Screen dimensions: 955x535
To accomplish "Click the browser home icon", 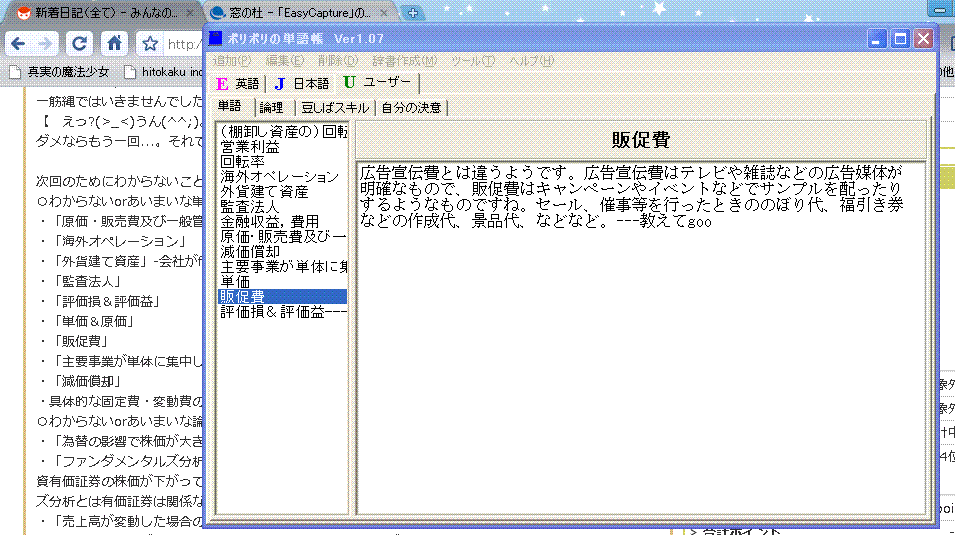I will click(115, 44).
